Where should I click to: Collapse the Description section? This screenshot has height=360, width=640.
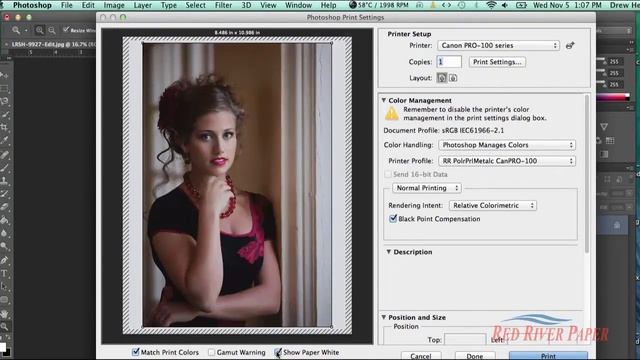tap(389, 252)
